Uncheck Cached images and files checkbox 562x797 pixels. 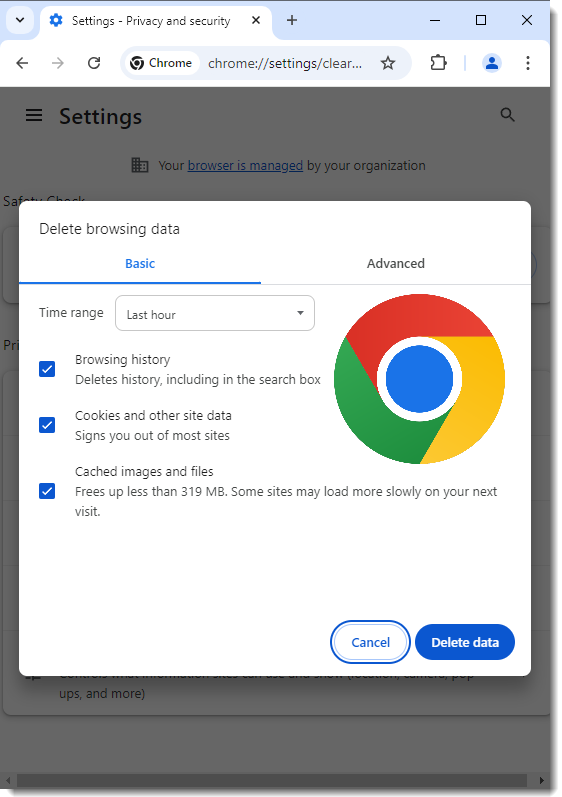click(47, 491)
